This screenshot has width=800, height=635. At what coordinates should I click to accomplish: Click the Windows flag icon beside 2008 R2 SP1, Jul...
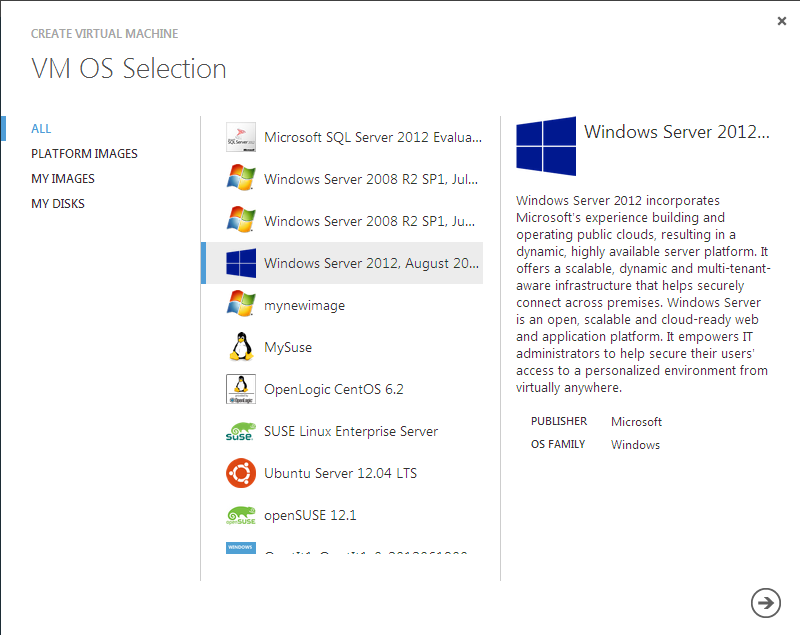tap(241, 177)
